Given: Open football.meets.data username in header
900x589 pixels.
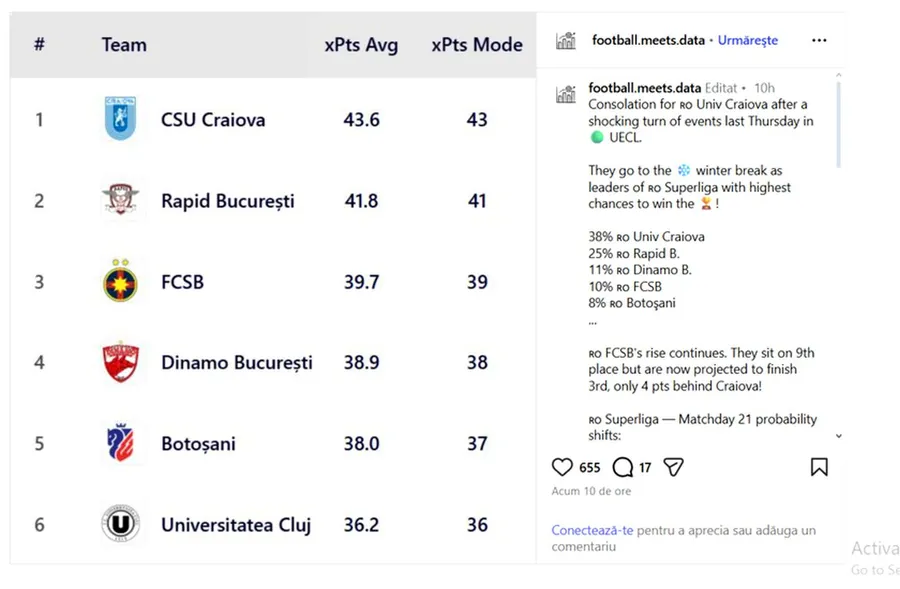Looking at the screenshot, I should pos(648,41).
